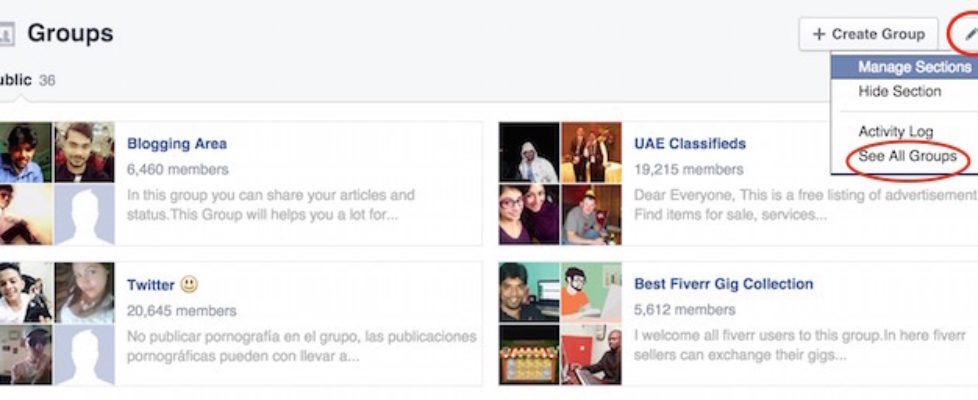Screen dimensions: 978x400
Task: Select See All Groups option
Action: click(x=907, y=157)
